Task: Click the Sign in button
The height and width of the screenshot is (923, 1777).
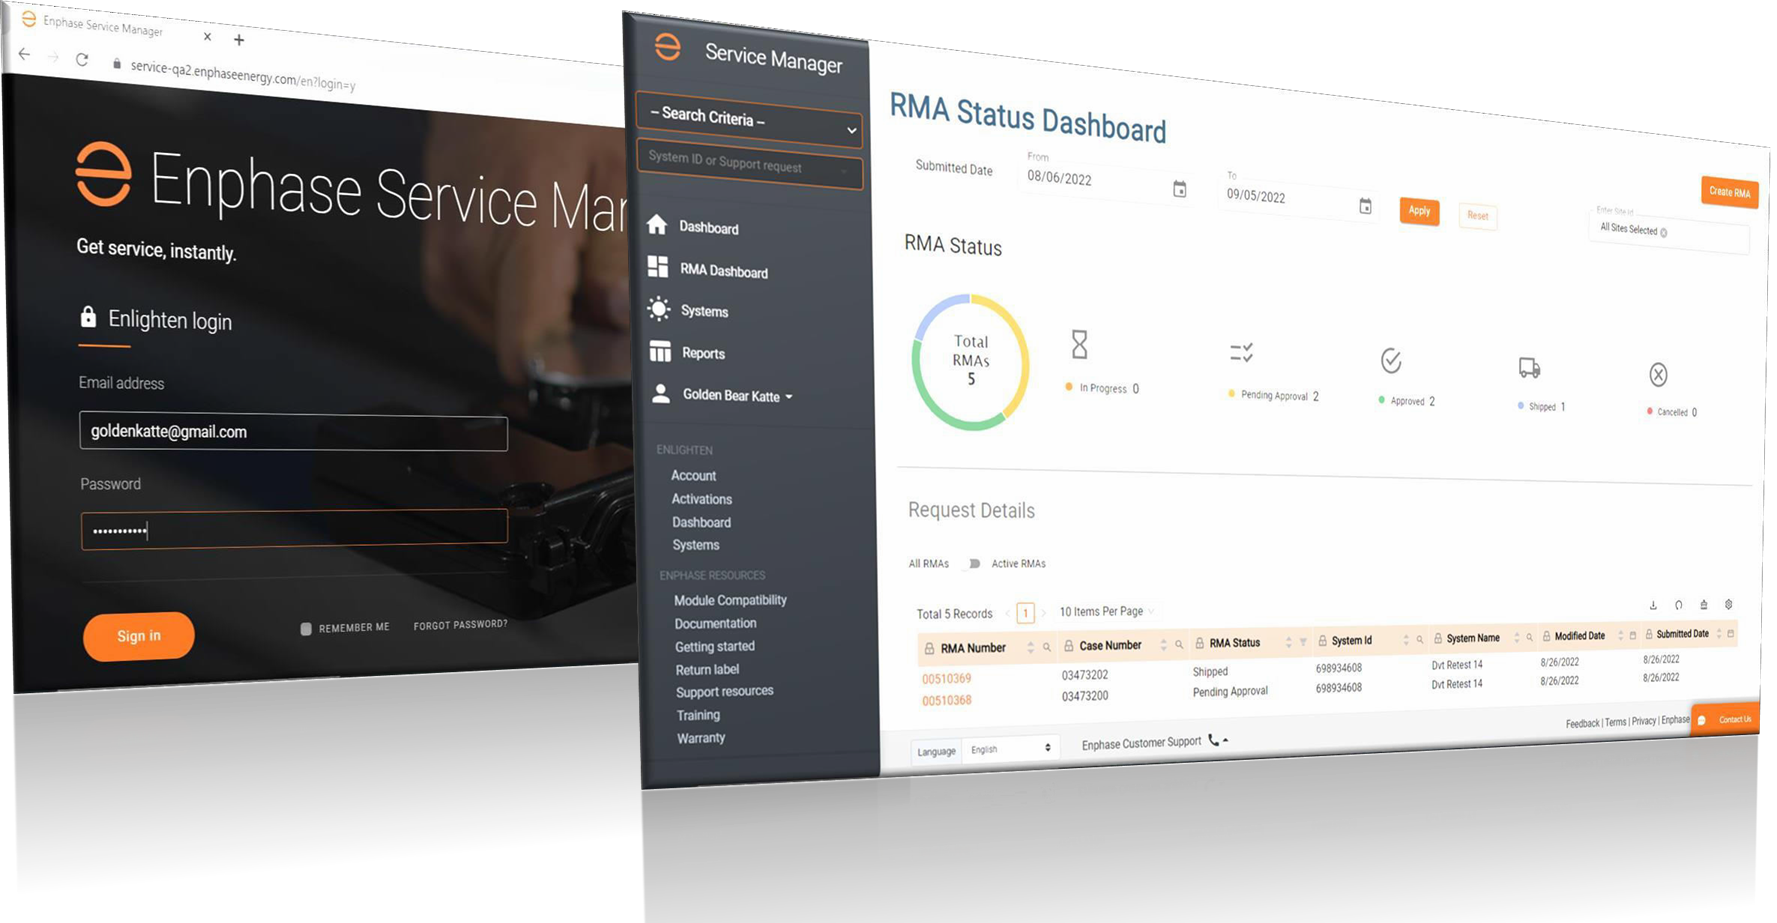Action: tap(138, 636)
